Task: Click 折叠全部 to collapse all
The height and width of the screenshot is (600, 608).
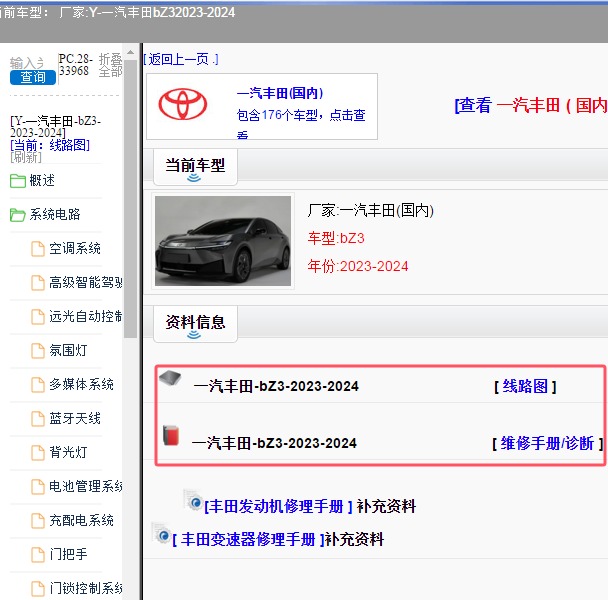Action: coord(111,65)
